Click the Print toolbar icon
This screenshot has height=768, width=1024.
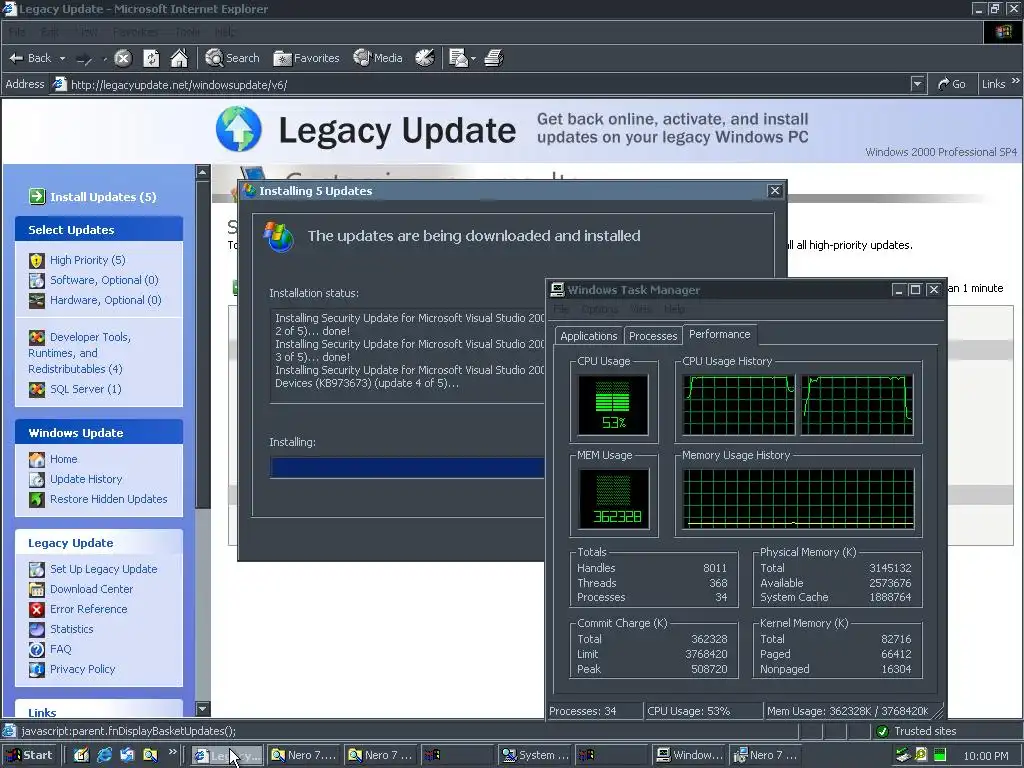coord(494,58)
